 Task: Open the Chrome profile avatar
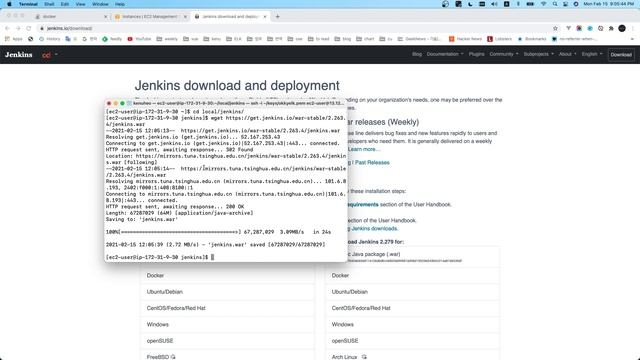tap(622, 28)
